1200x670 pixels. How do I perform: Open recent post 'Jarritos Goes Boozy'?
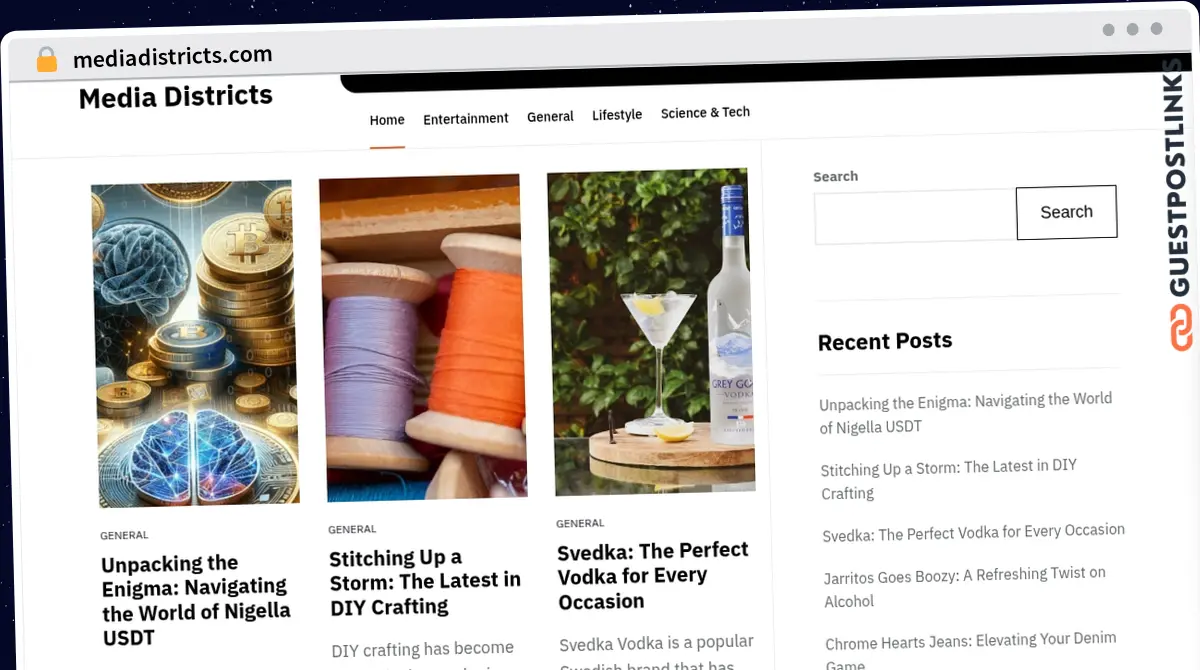pos(965,587)
